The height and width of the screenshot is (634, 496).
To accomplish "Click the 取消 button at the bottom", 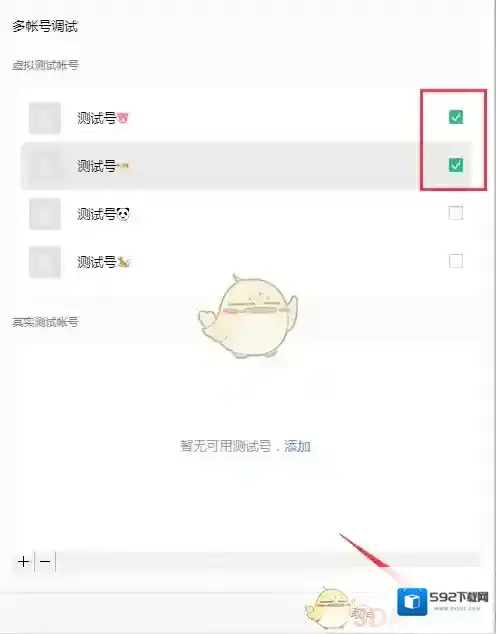I will click(361, 614).
